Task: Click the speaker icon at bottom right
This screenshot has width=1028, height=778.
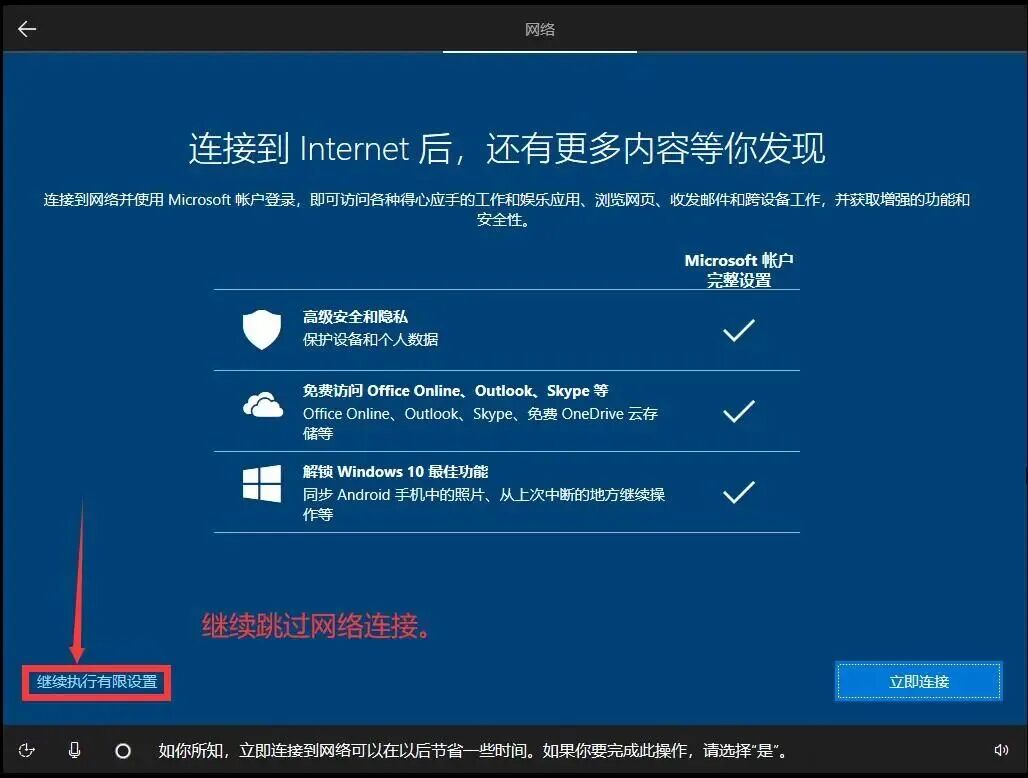Action: point(1003,748)
